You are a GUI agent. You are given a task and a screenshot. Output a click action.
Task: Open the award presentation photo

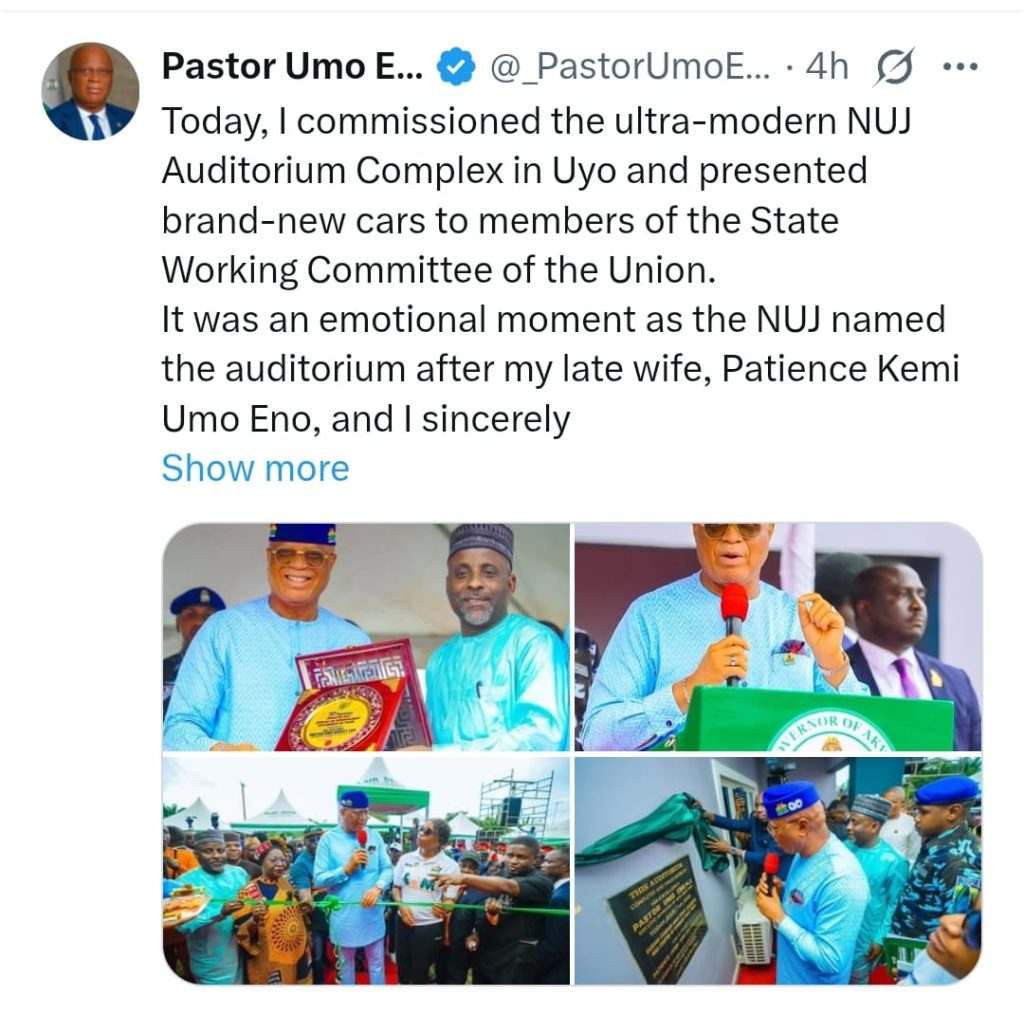tap(366, 637)
